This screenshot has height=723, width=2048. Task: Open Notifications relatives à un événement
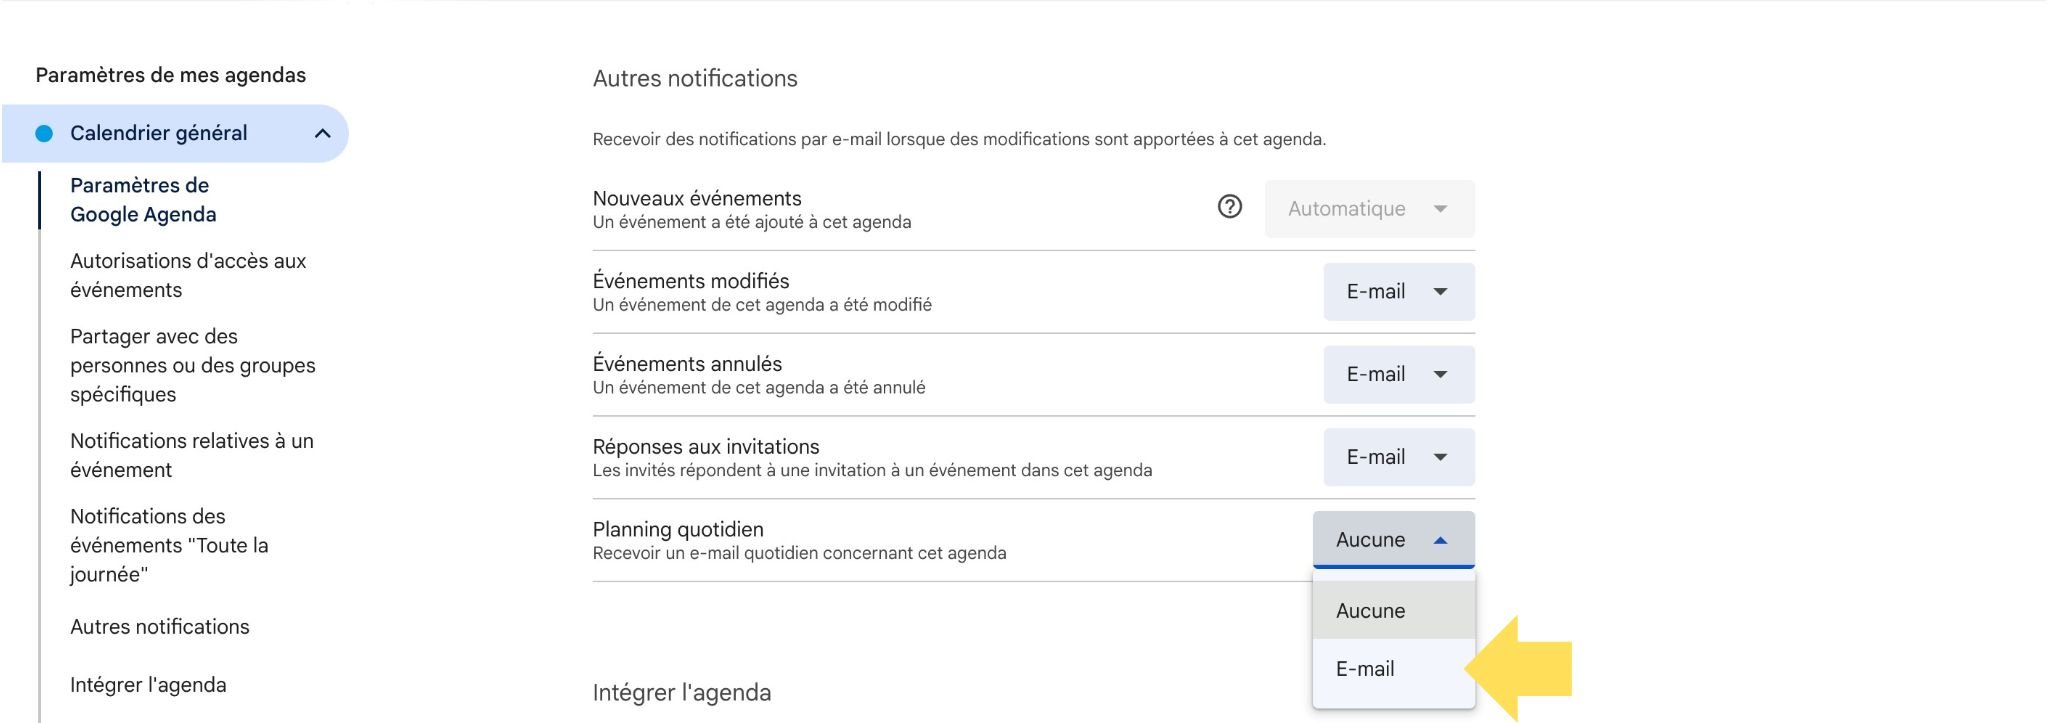point(191,454)
